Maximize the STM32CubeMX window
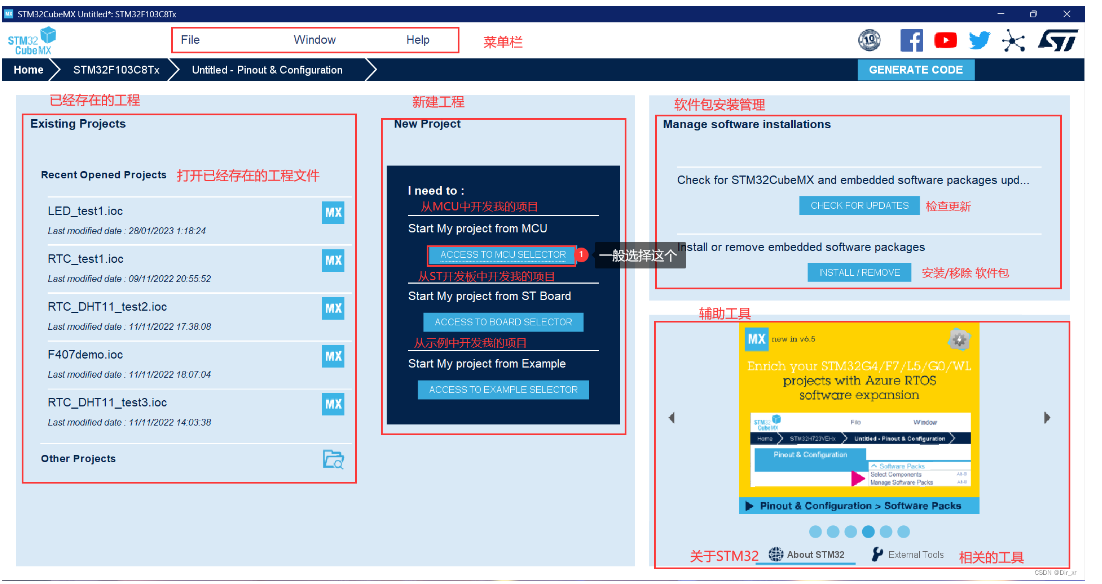 pyautogui.click(x=1033, y=13)
